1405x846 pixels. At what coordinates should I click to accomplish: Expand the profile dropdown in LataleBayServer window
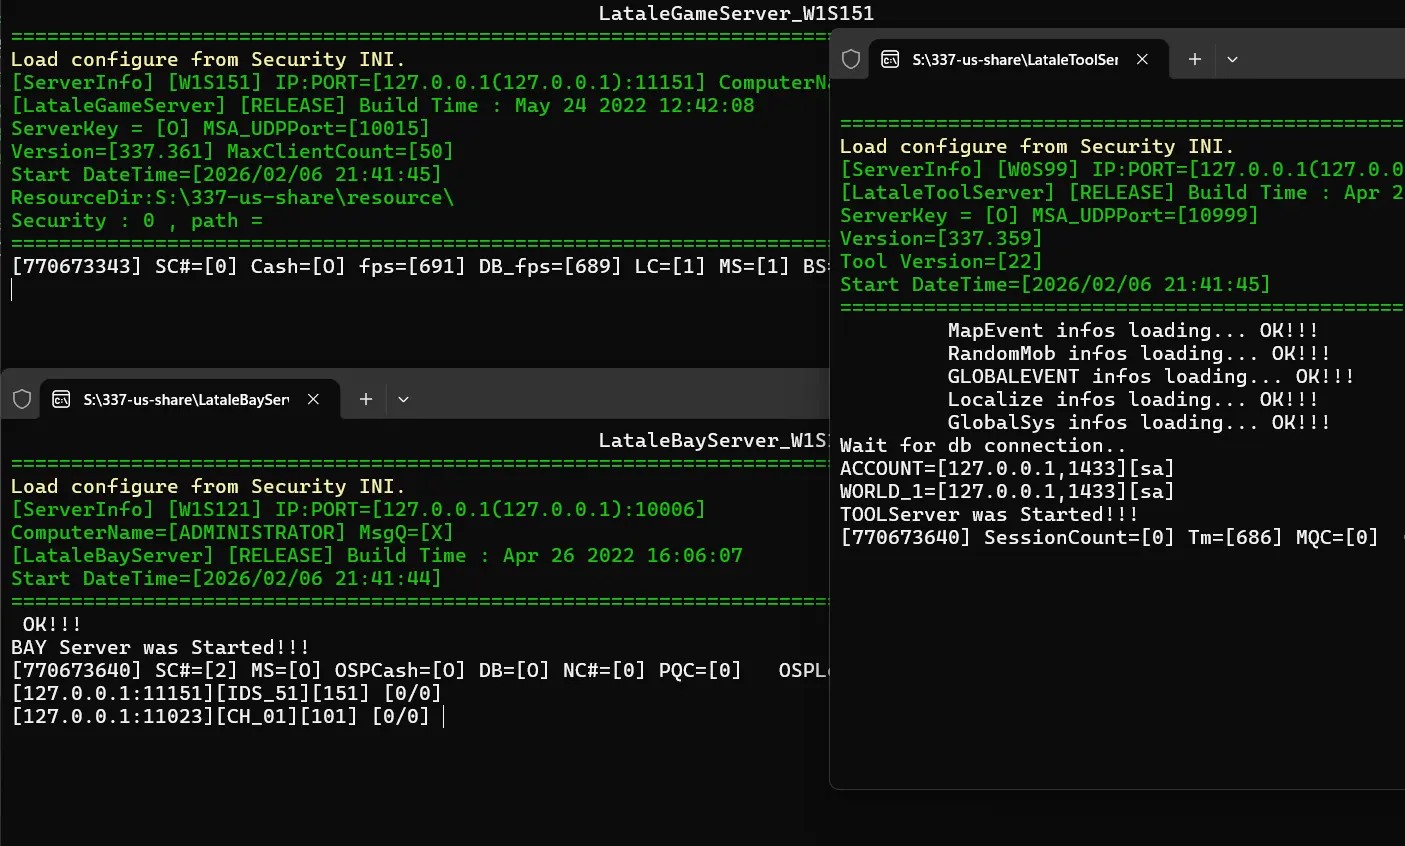pos(403,399)
